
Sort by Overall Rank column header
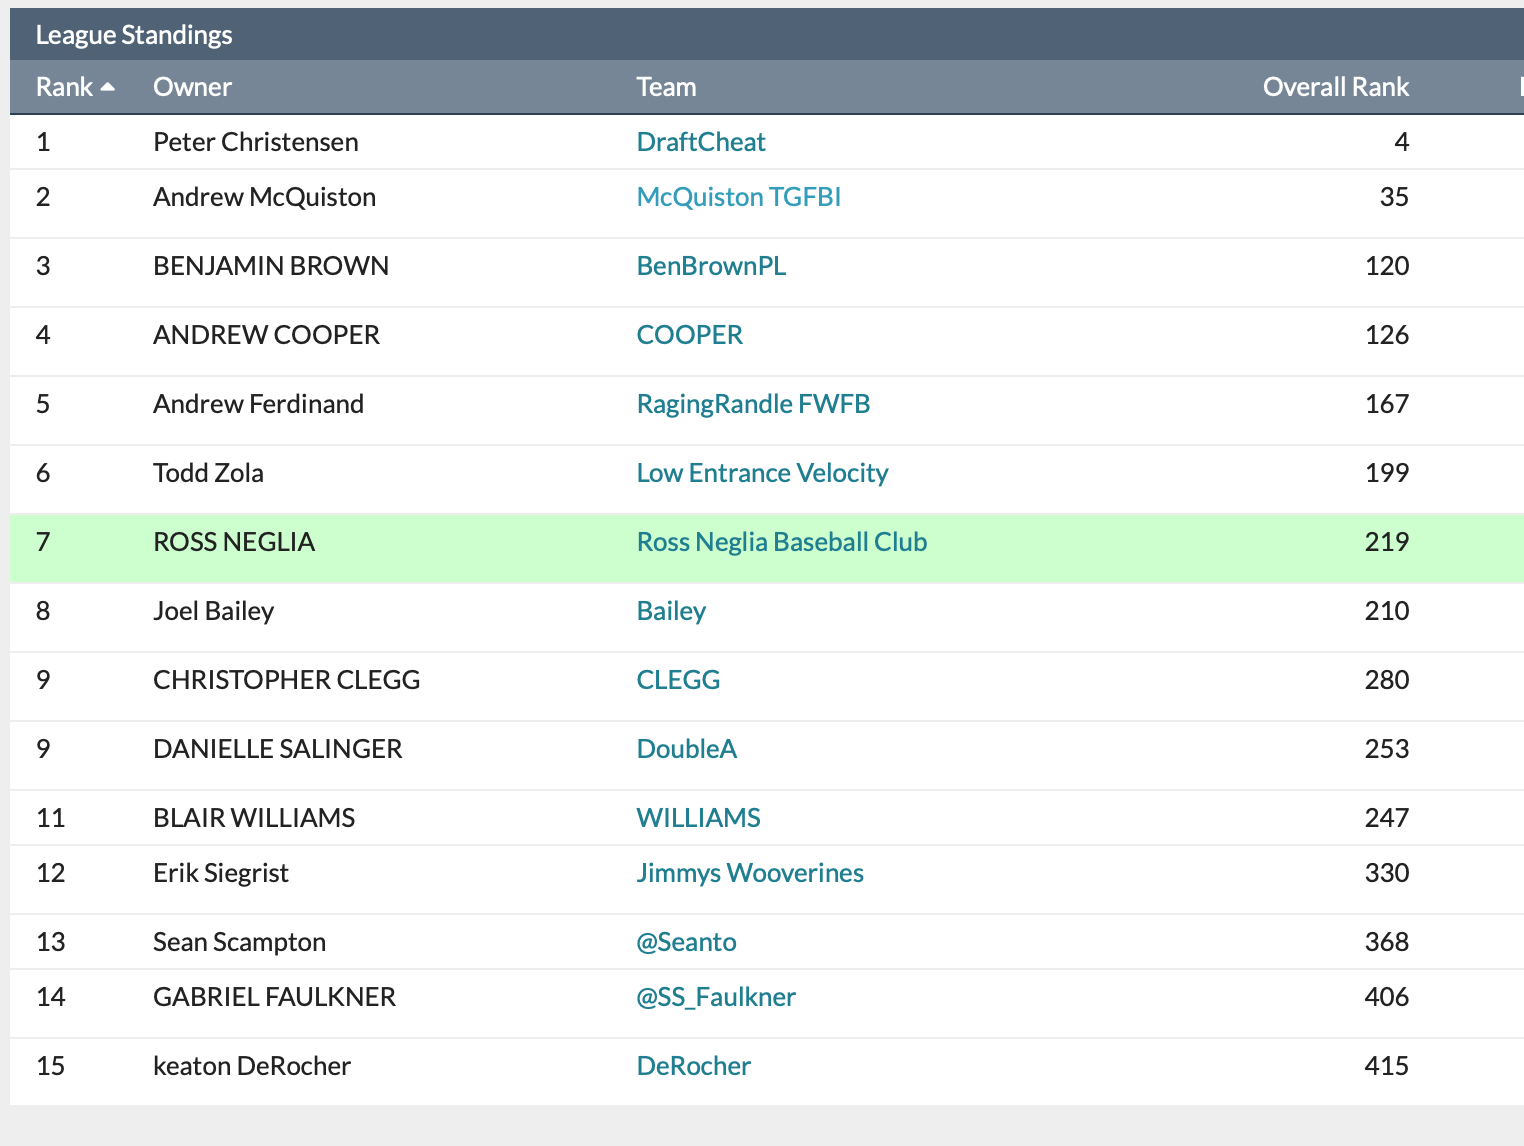pyautogui.click(x=1335, y=87)
